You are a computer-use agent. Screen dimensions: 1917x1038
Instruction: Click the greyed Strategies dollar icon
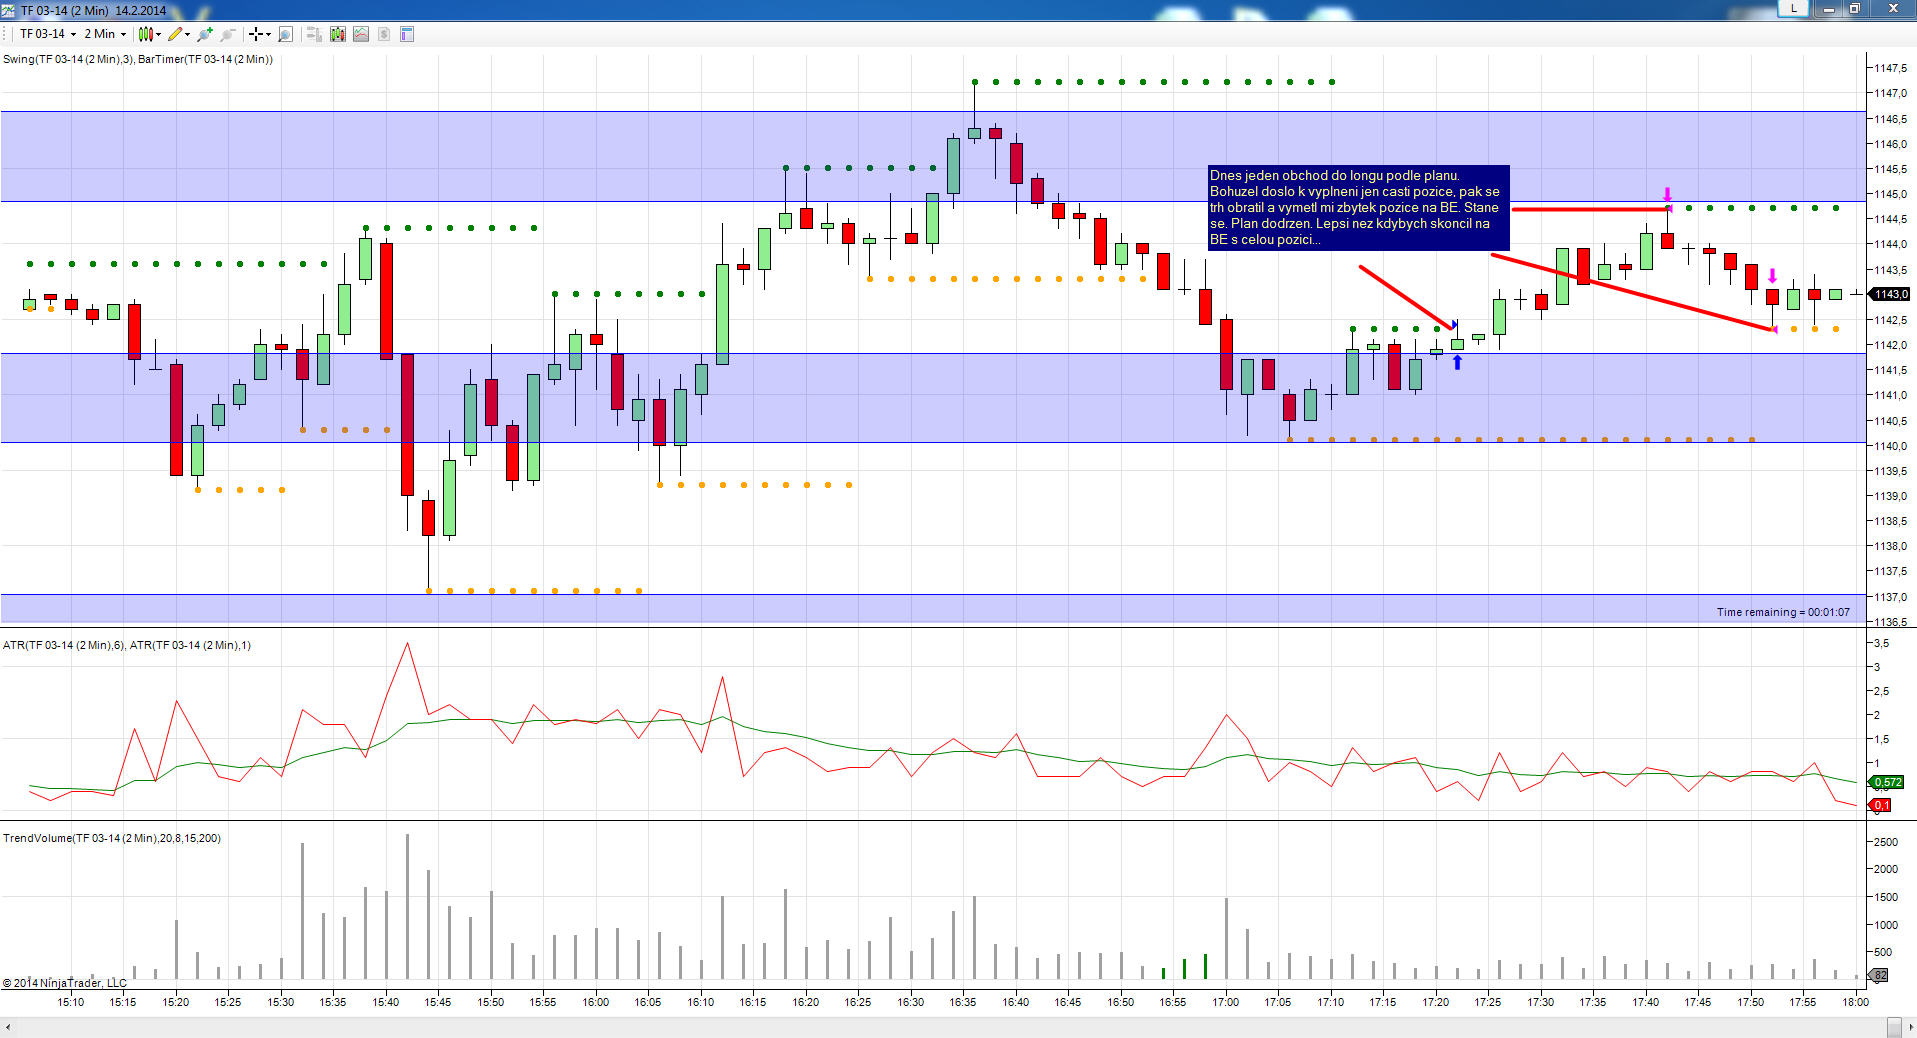[x=384, y=34]
